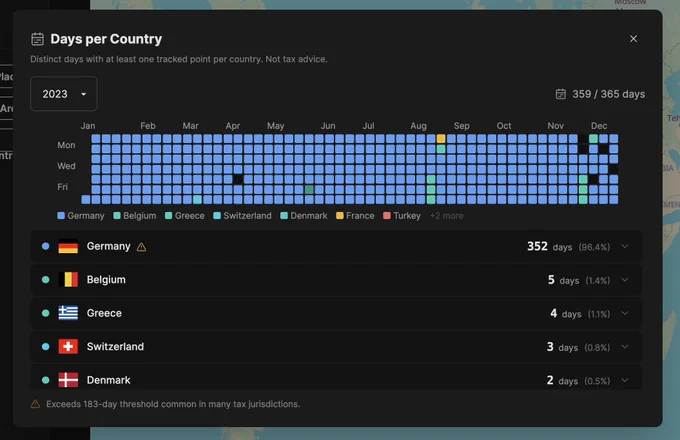Show the '+2 more' legend countries

click(447, 215)
